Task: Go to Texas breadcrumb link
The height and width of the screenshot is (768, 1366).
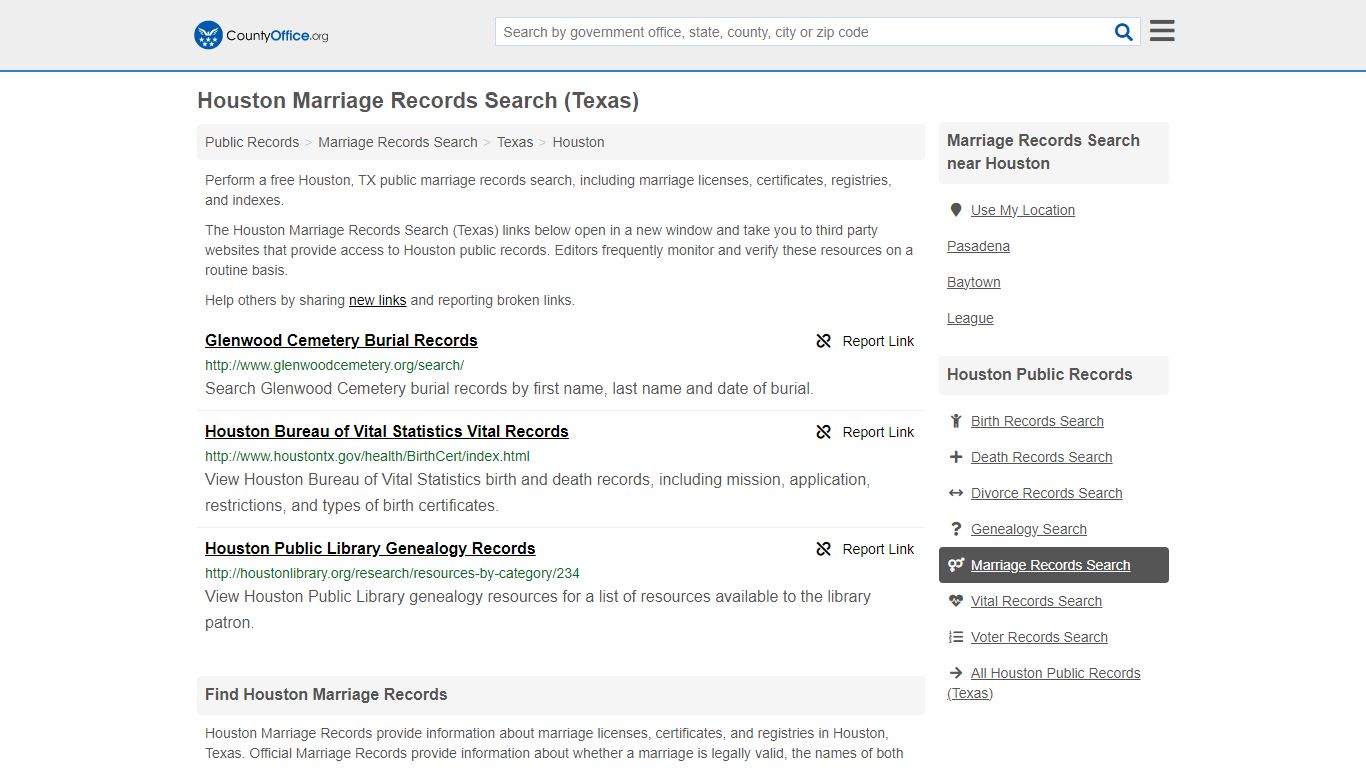Action: click(x=515, y=142)
